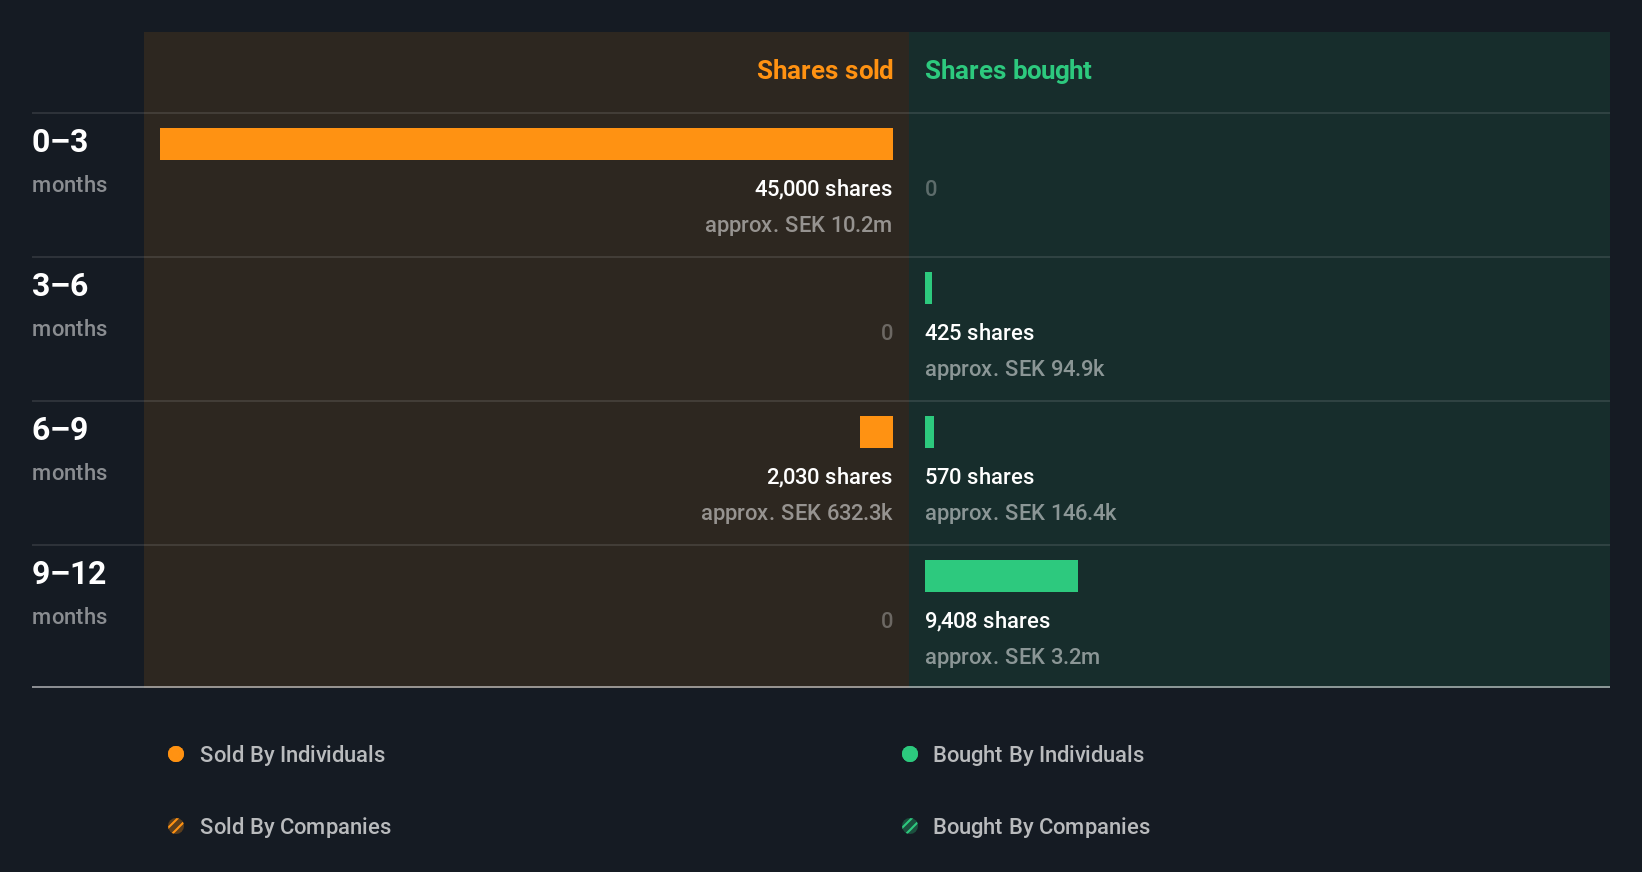Select the 6–9 months row label

pos(69,448)
